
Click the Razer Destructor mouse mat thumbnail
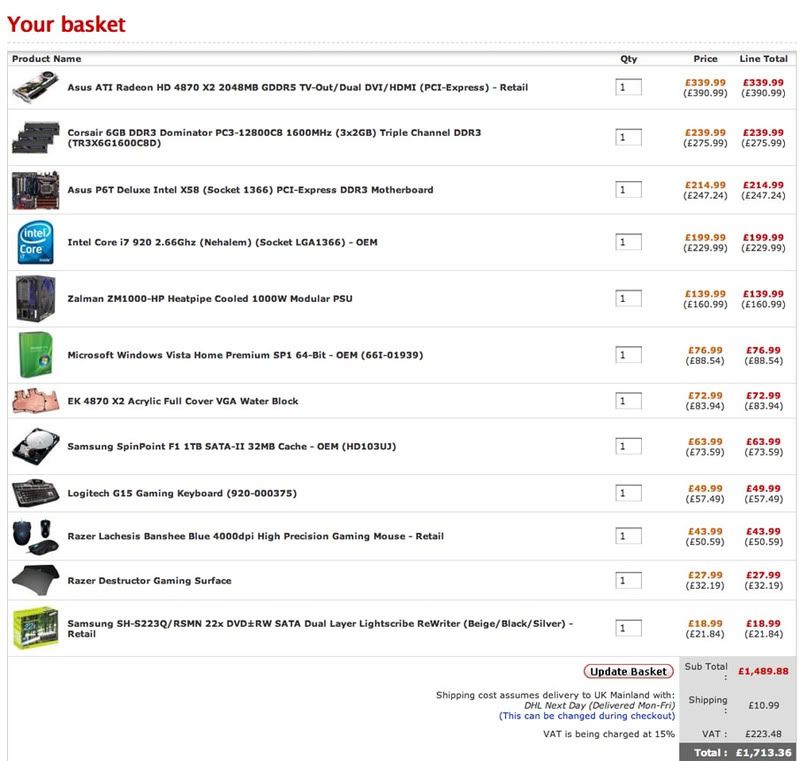36,580
